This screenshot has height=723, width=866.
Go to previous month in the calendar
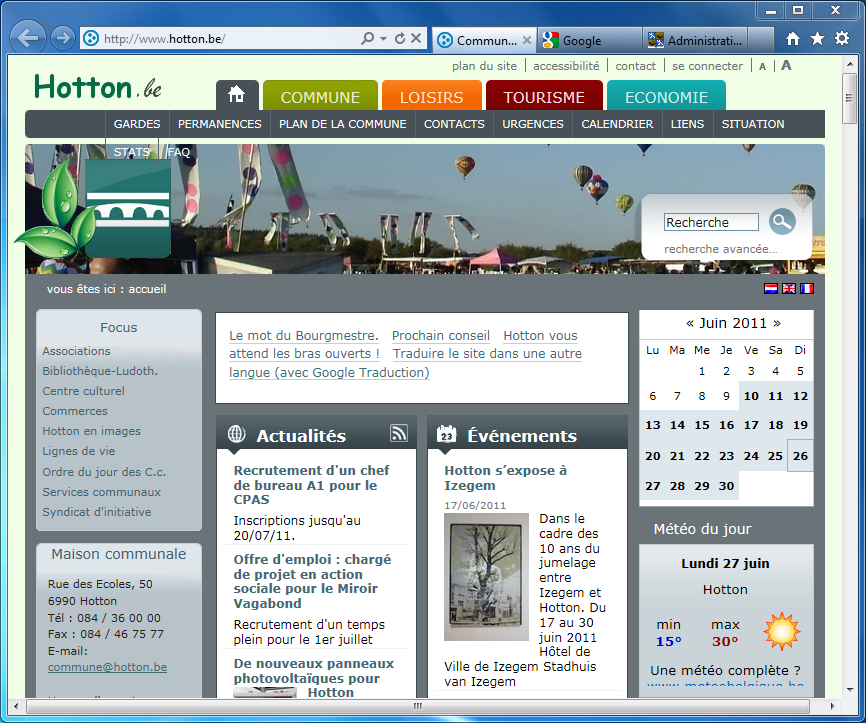690,323
